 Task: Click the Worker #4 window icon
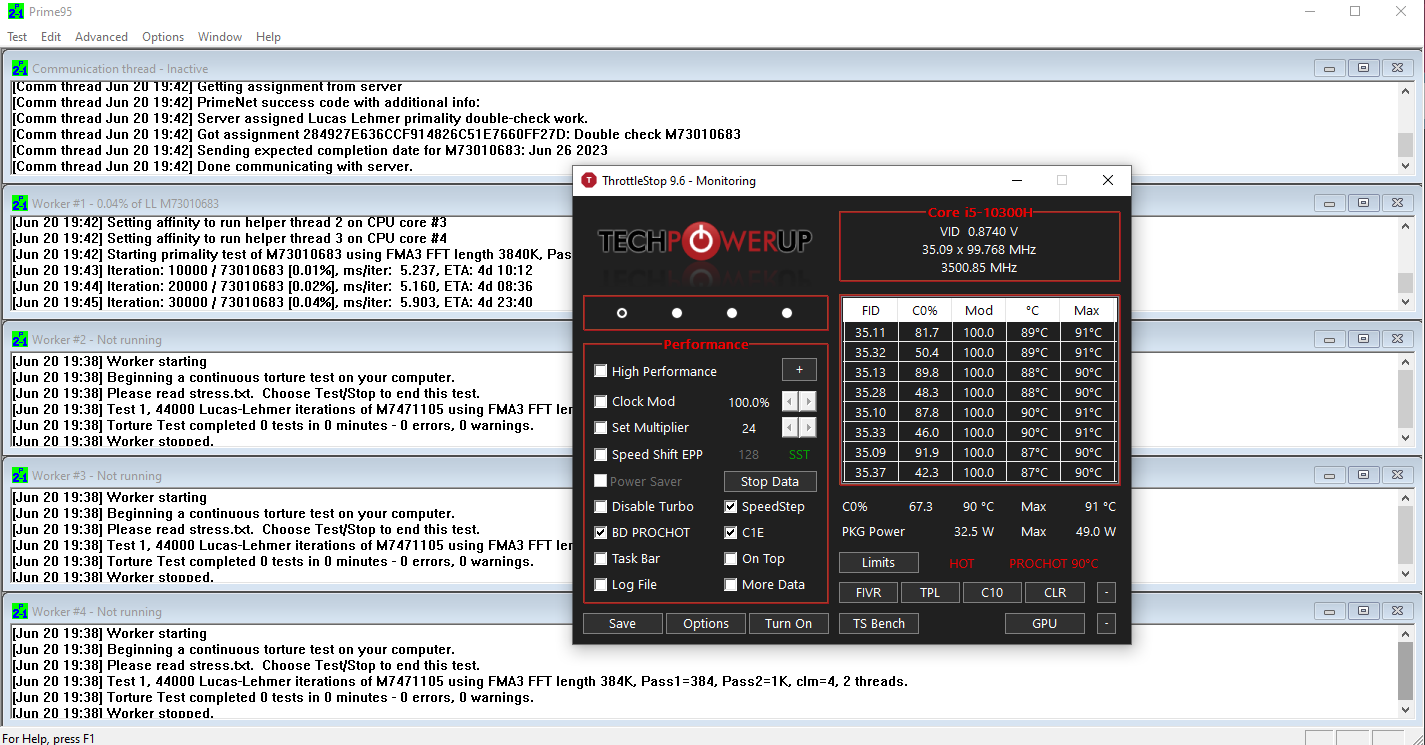pos(20,611)
